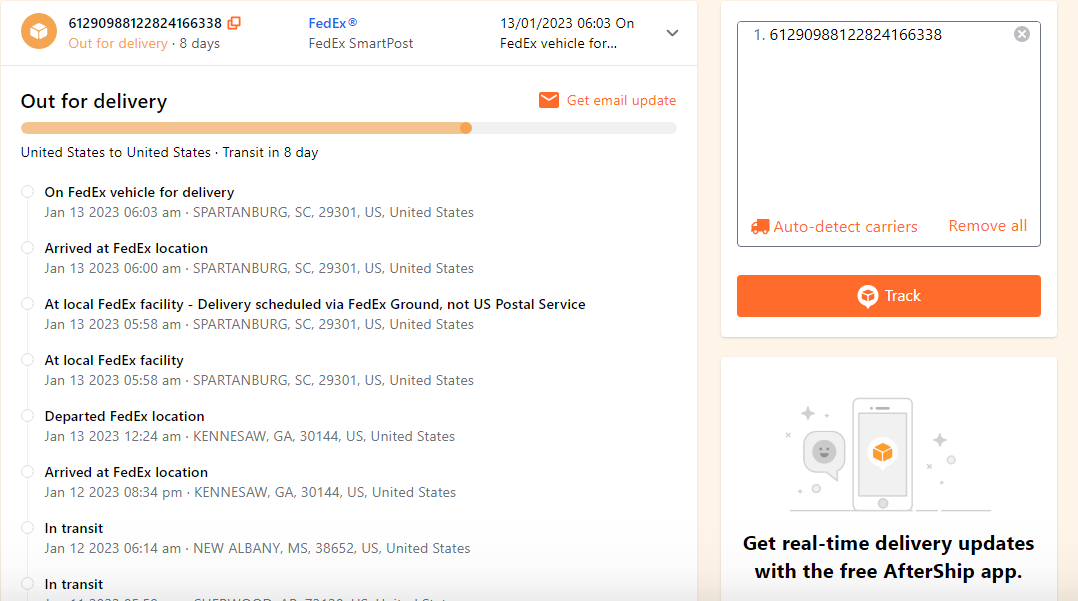This screenshot has width=1078, height=601.
Task: Click the envelope email icon
Action: click(549, 100)
